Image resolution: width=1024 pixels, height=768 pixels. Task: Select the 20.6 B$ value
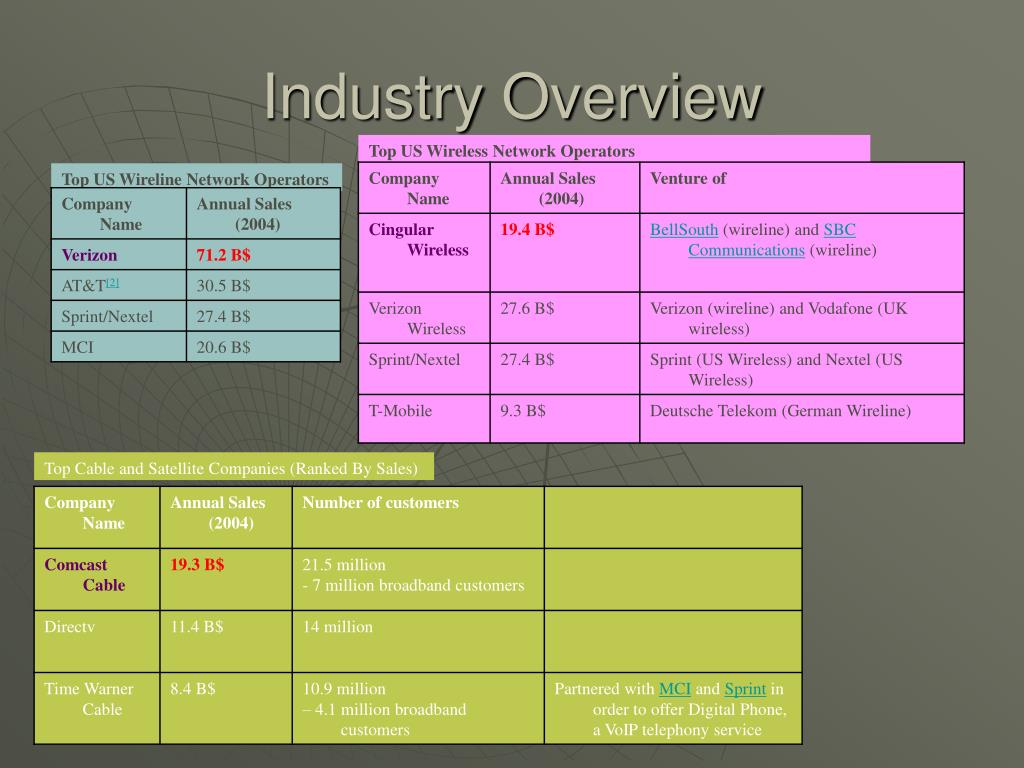(223, 347)
